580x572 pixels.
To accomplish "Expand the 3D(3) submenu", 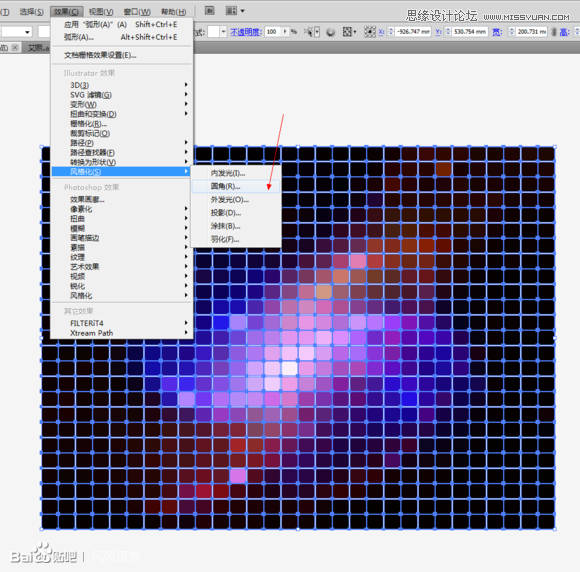I will coord(122,85).
